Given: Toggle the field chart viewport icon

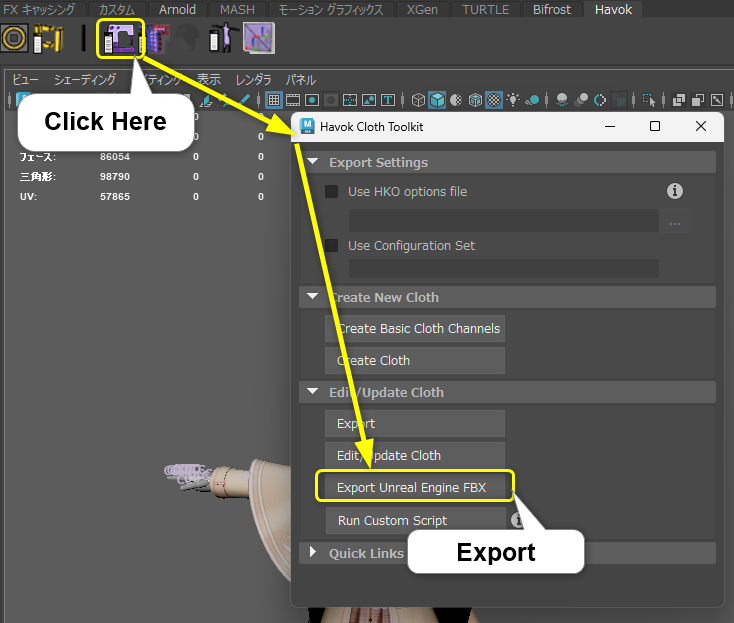Looking at the screenshot, I should [350, 100].
